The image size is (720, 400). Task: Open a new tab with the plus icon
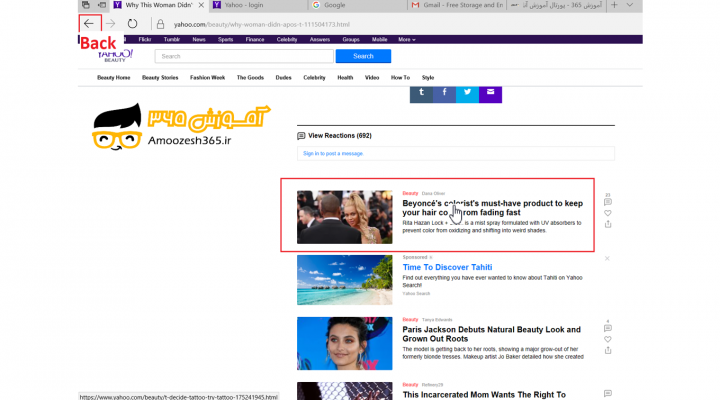click(x=614, y=5)
